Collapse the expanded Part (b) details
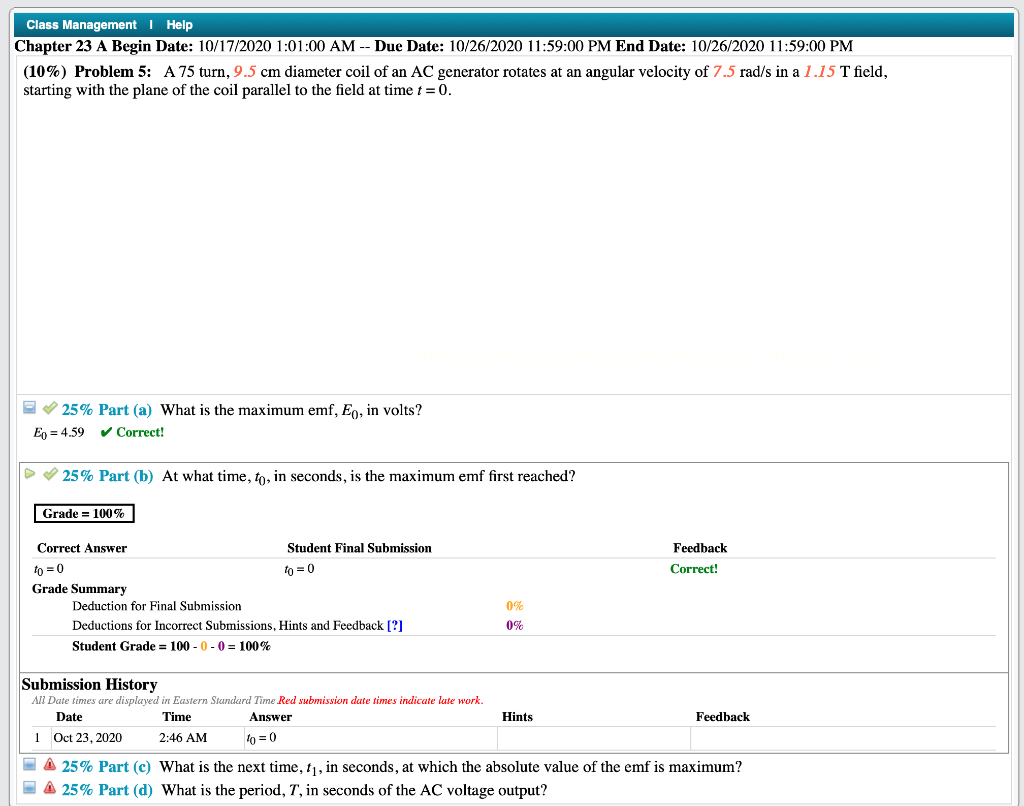Screen dimensions: 1024x806 point(31,474)
